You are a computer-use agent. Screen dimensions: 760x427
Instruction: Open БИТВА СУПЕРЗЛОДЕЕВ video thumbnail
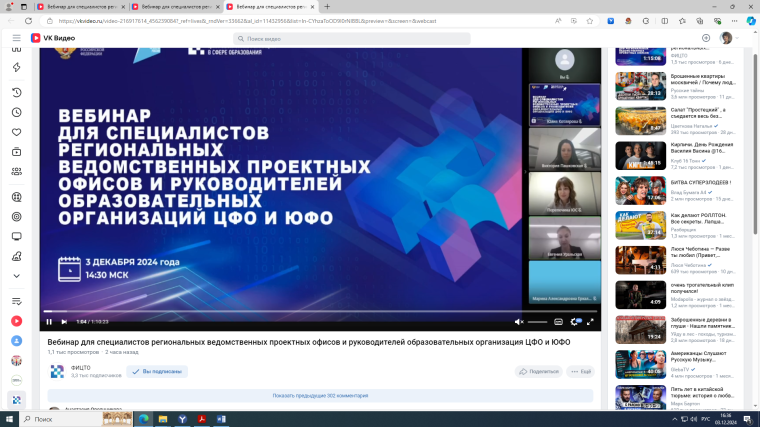(640, 190)
